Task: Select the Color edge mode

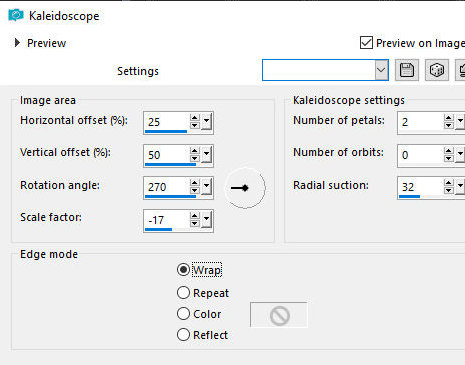Action: click(x=183, y=314)
